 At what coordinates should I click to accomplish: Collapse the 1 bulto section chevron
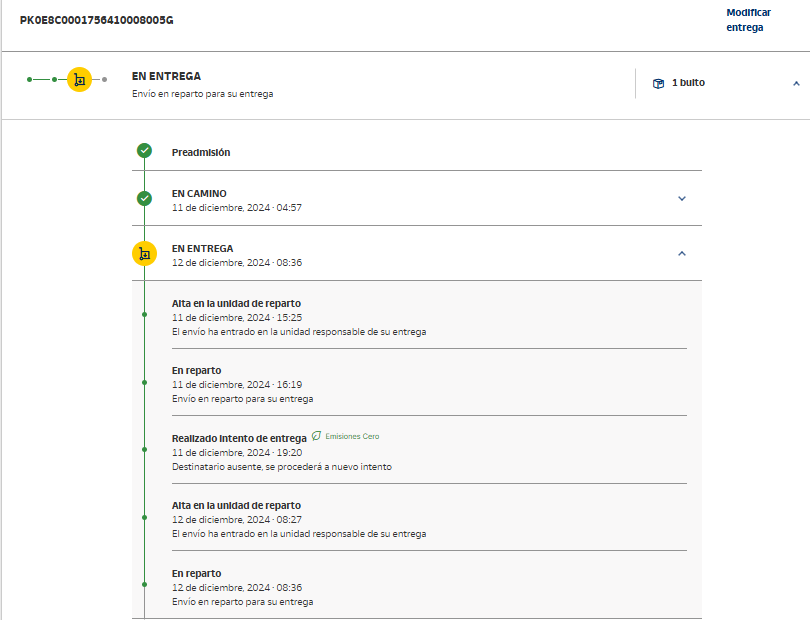(796, 83)
